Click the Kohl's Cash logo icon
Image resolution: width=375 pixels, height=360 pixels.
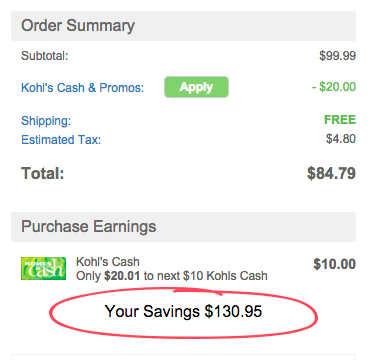[43, 268]
